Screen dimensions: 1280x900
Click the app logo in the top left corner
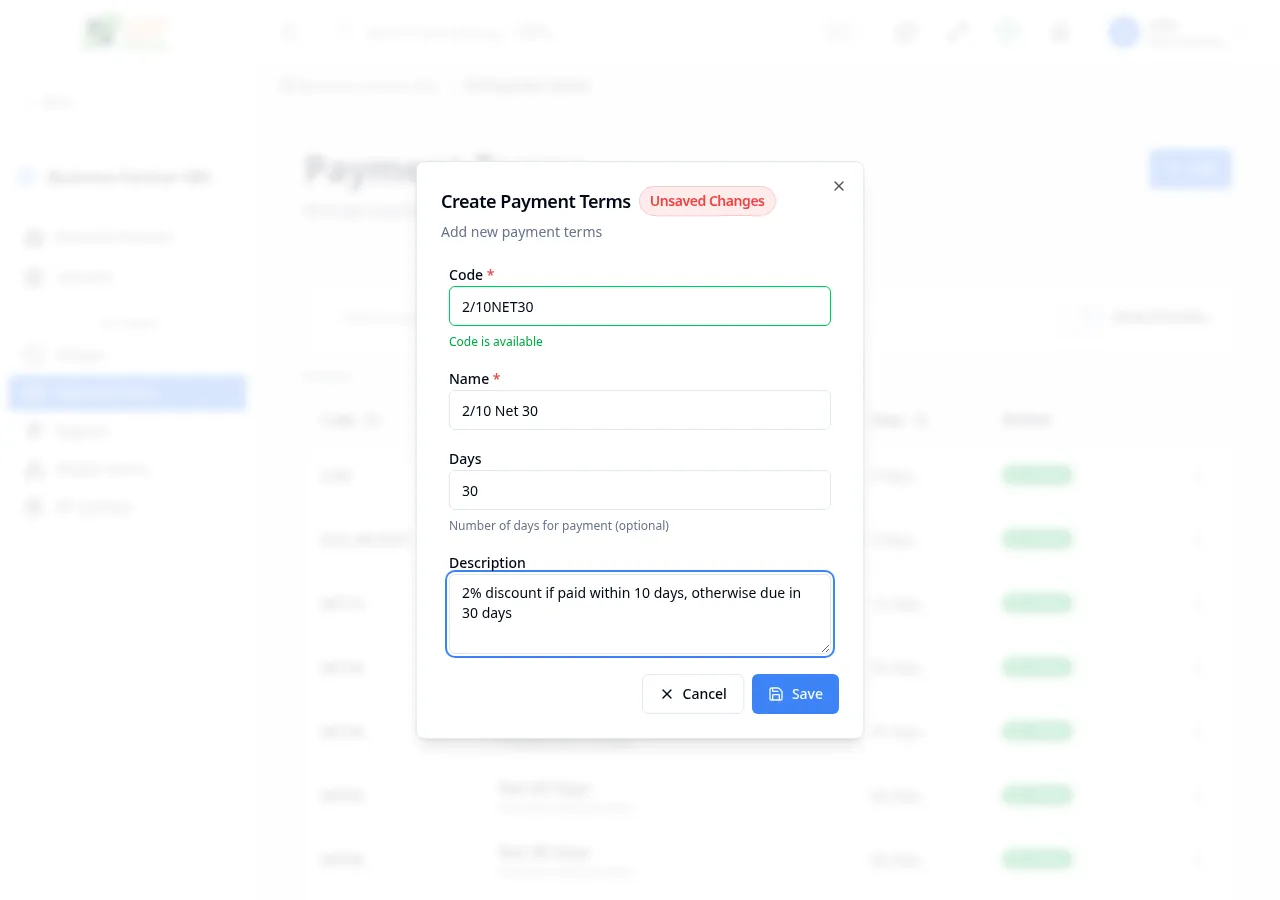point(126,32)
